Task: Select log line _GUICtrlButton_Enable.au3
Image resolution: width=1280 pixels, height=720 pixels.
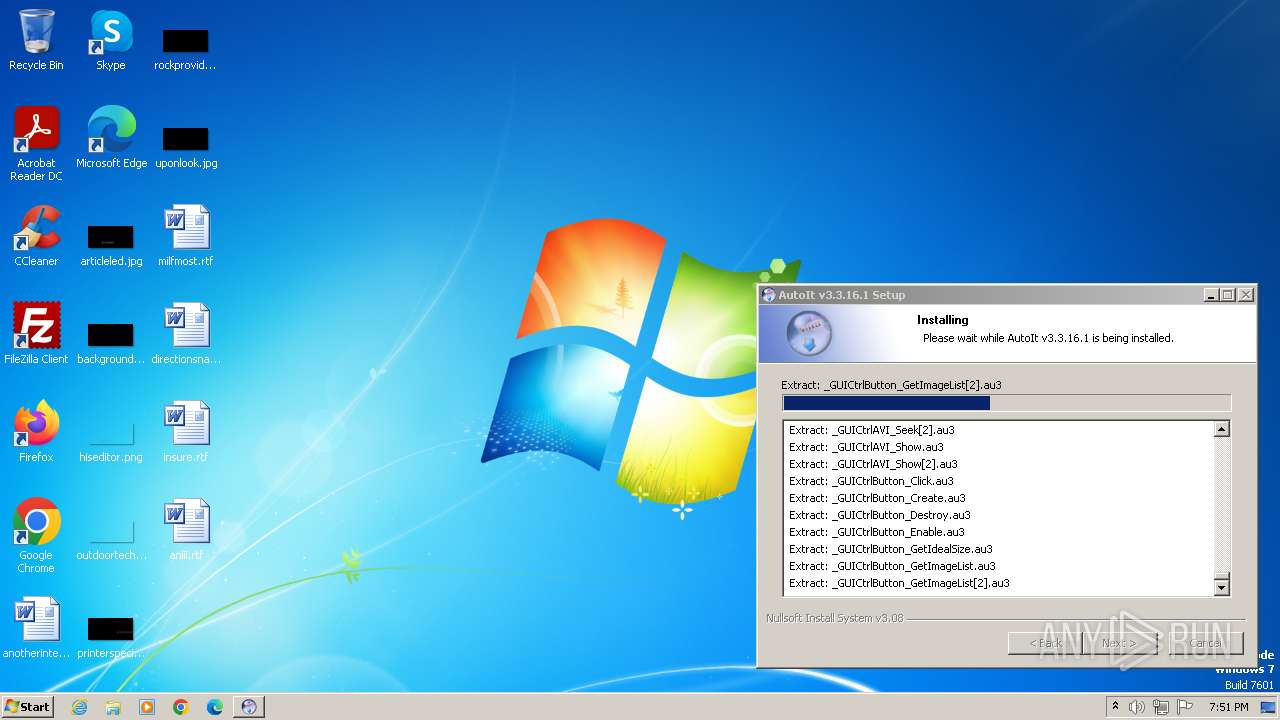Action: click(877, 532)
